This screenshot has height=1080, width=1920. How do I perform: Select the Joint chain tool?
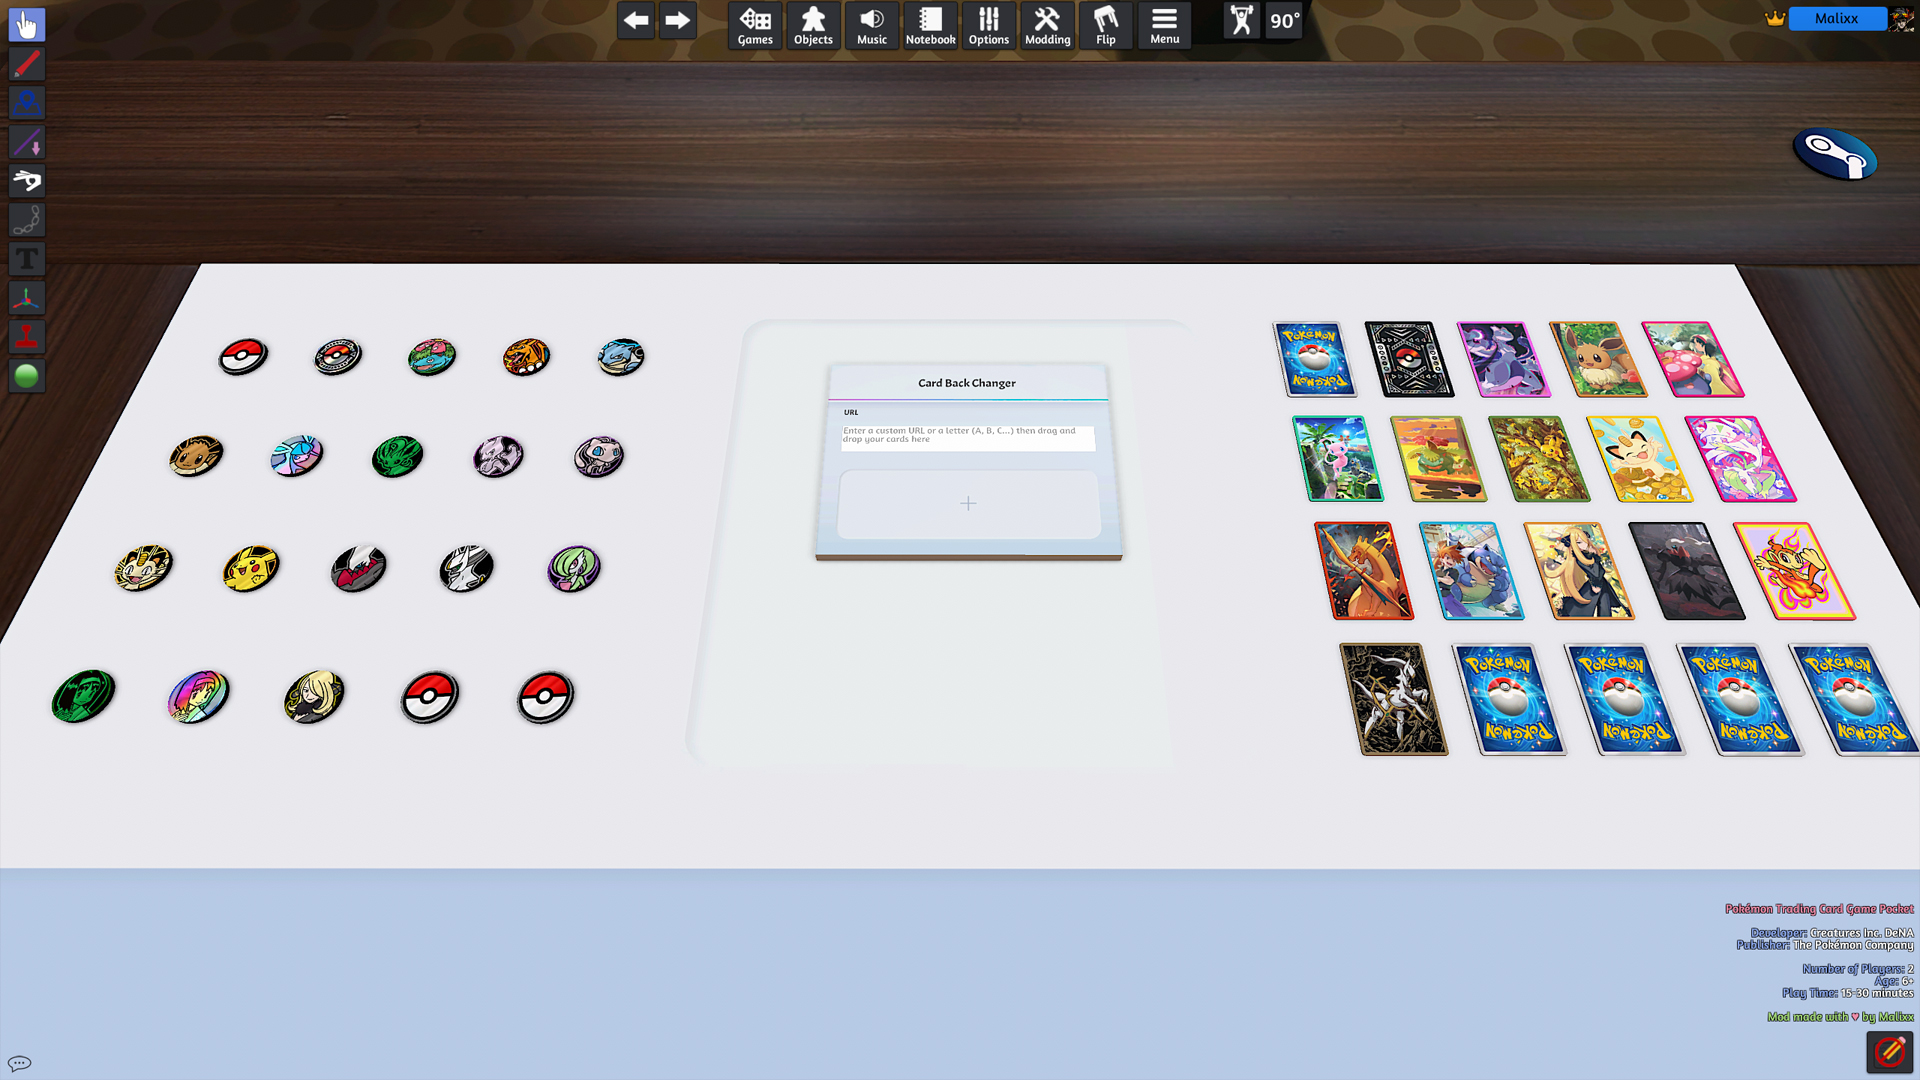[27, 219]
